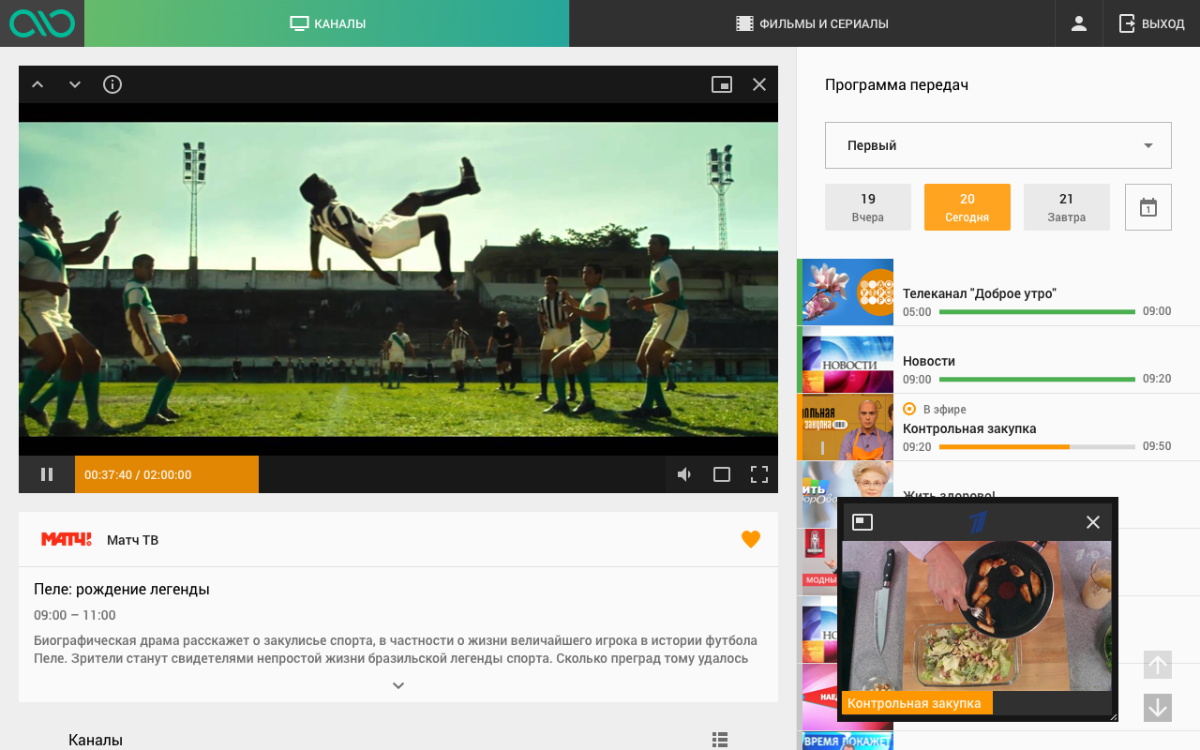
Task: Click the Первый channel logo in mini player
Action: (977, 522)
